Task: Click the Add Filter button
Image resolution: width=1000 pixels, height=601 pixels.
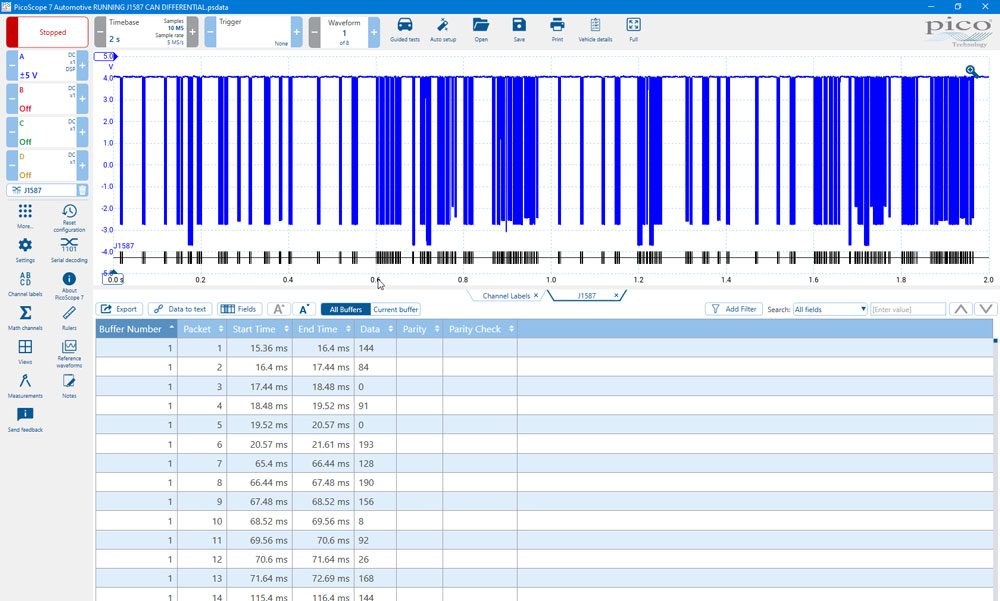Action: [x=733, y=309]
